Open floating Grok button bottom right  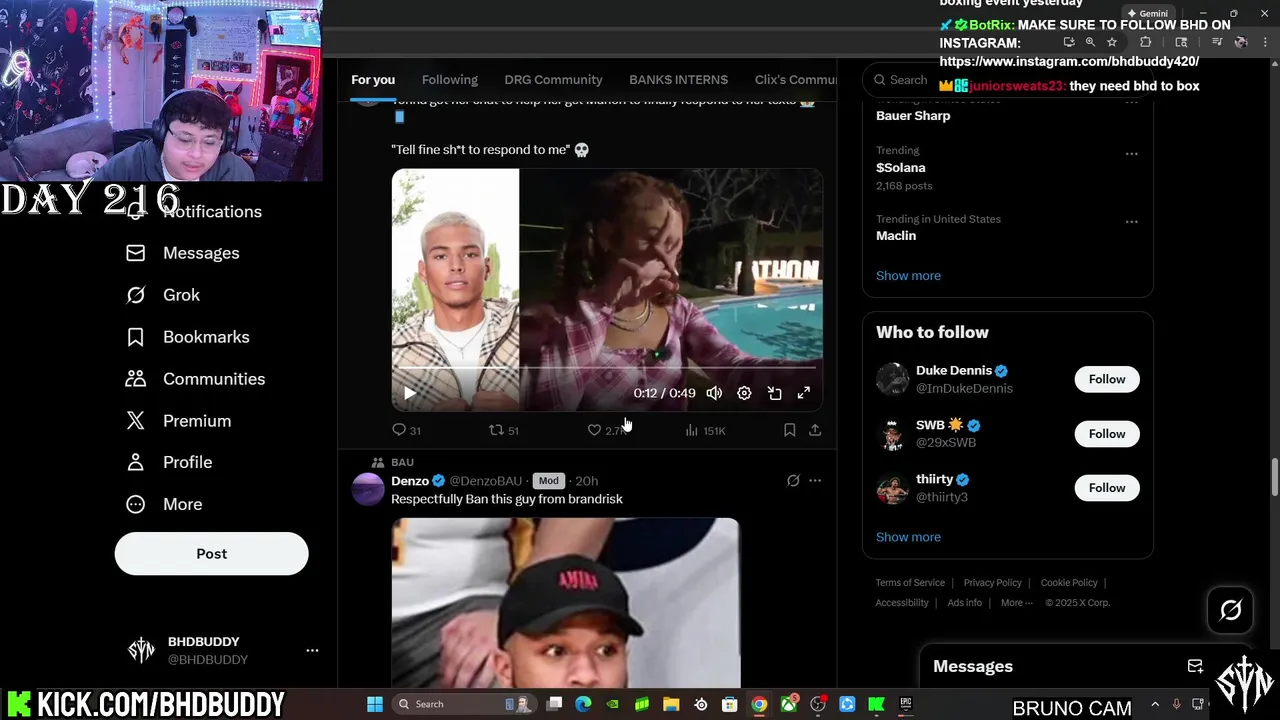1230,609
